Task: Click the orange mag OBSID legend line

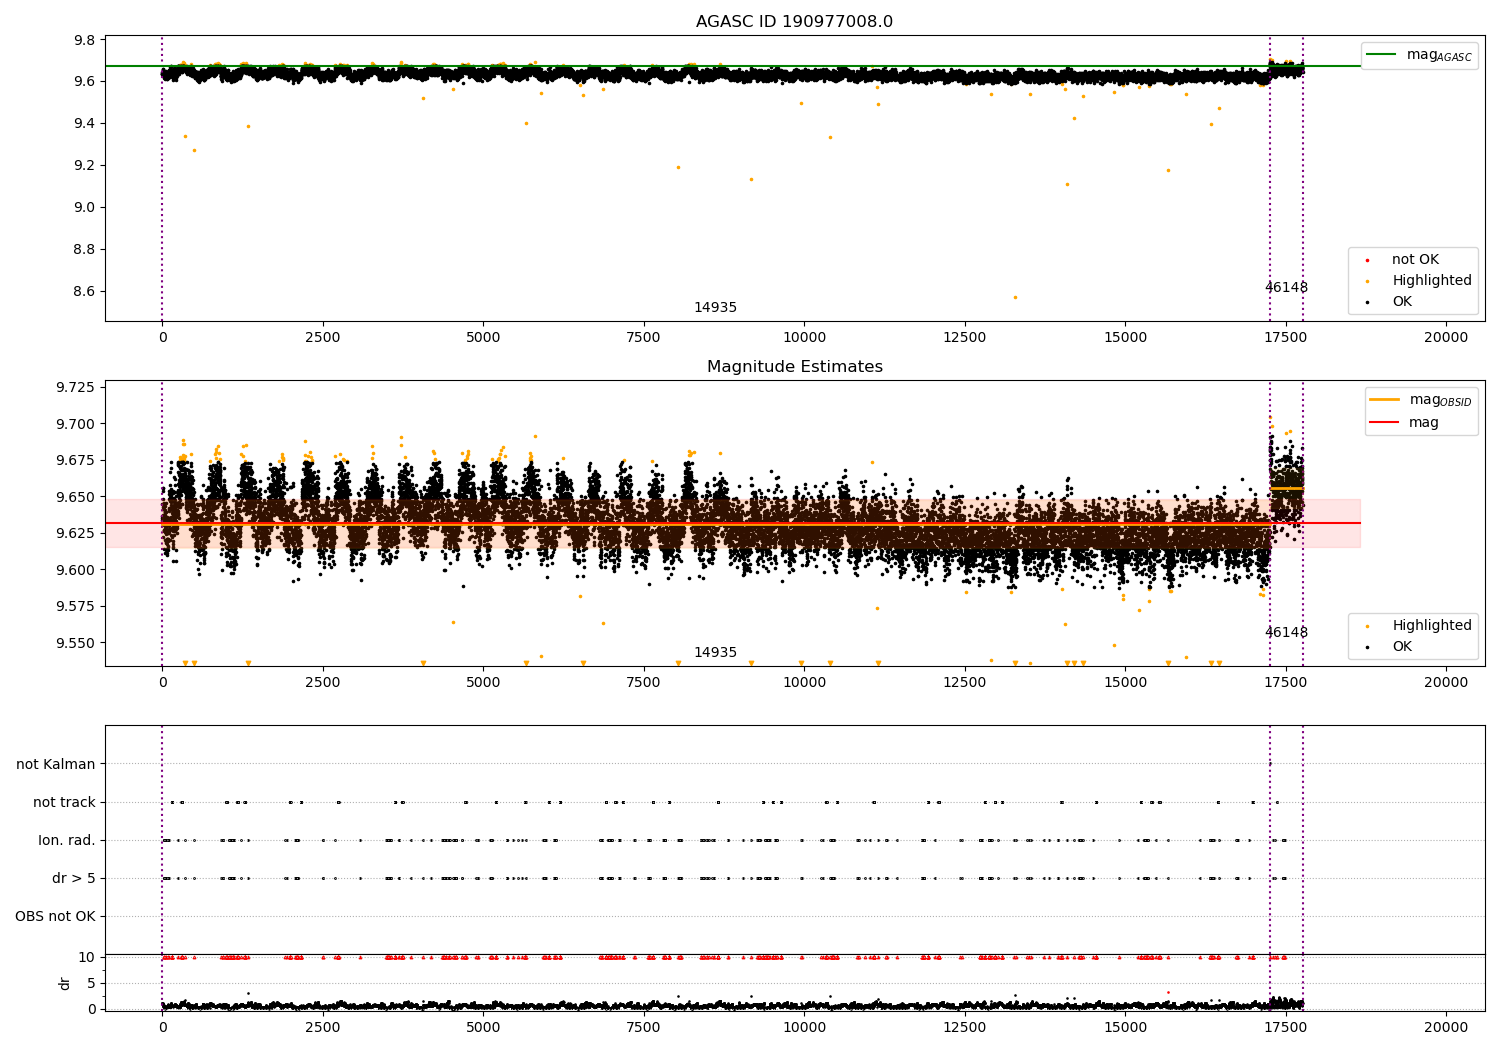Action: 1385,400
